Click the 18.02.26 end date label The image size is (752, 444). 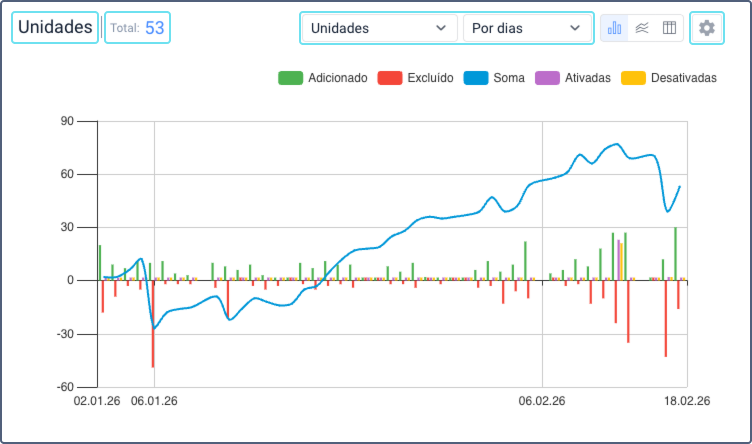click(686, 402)
